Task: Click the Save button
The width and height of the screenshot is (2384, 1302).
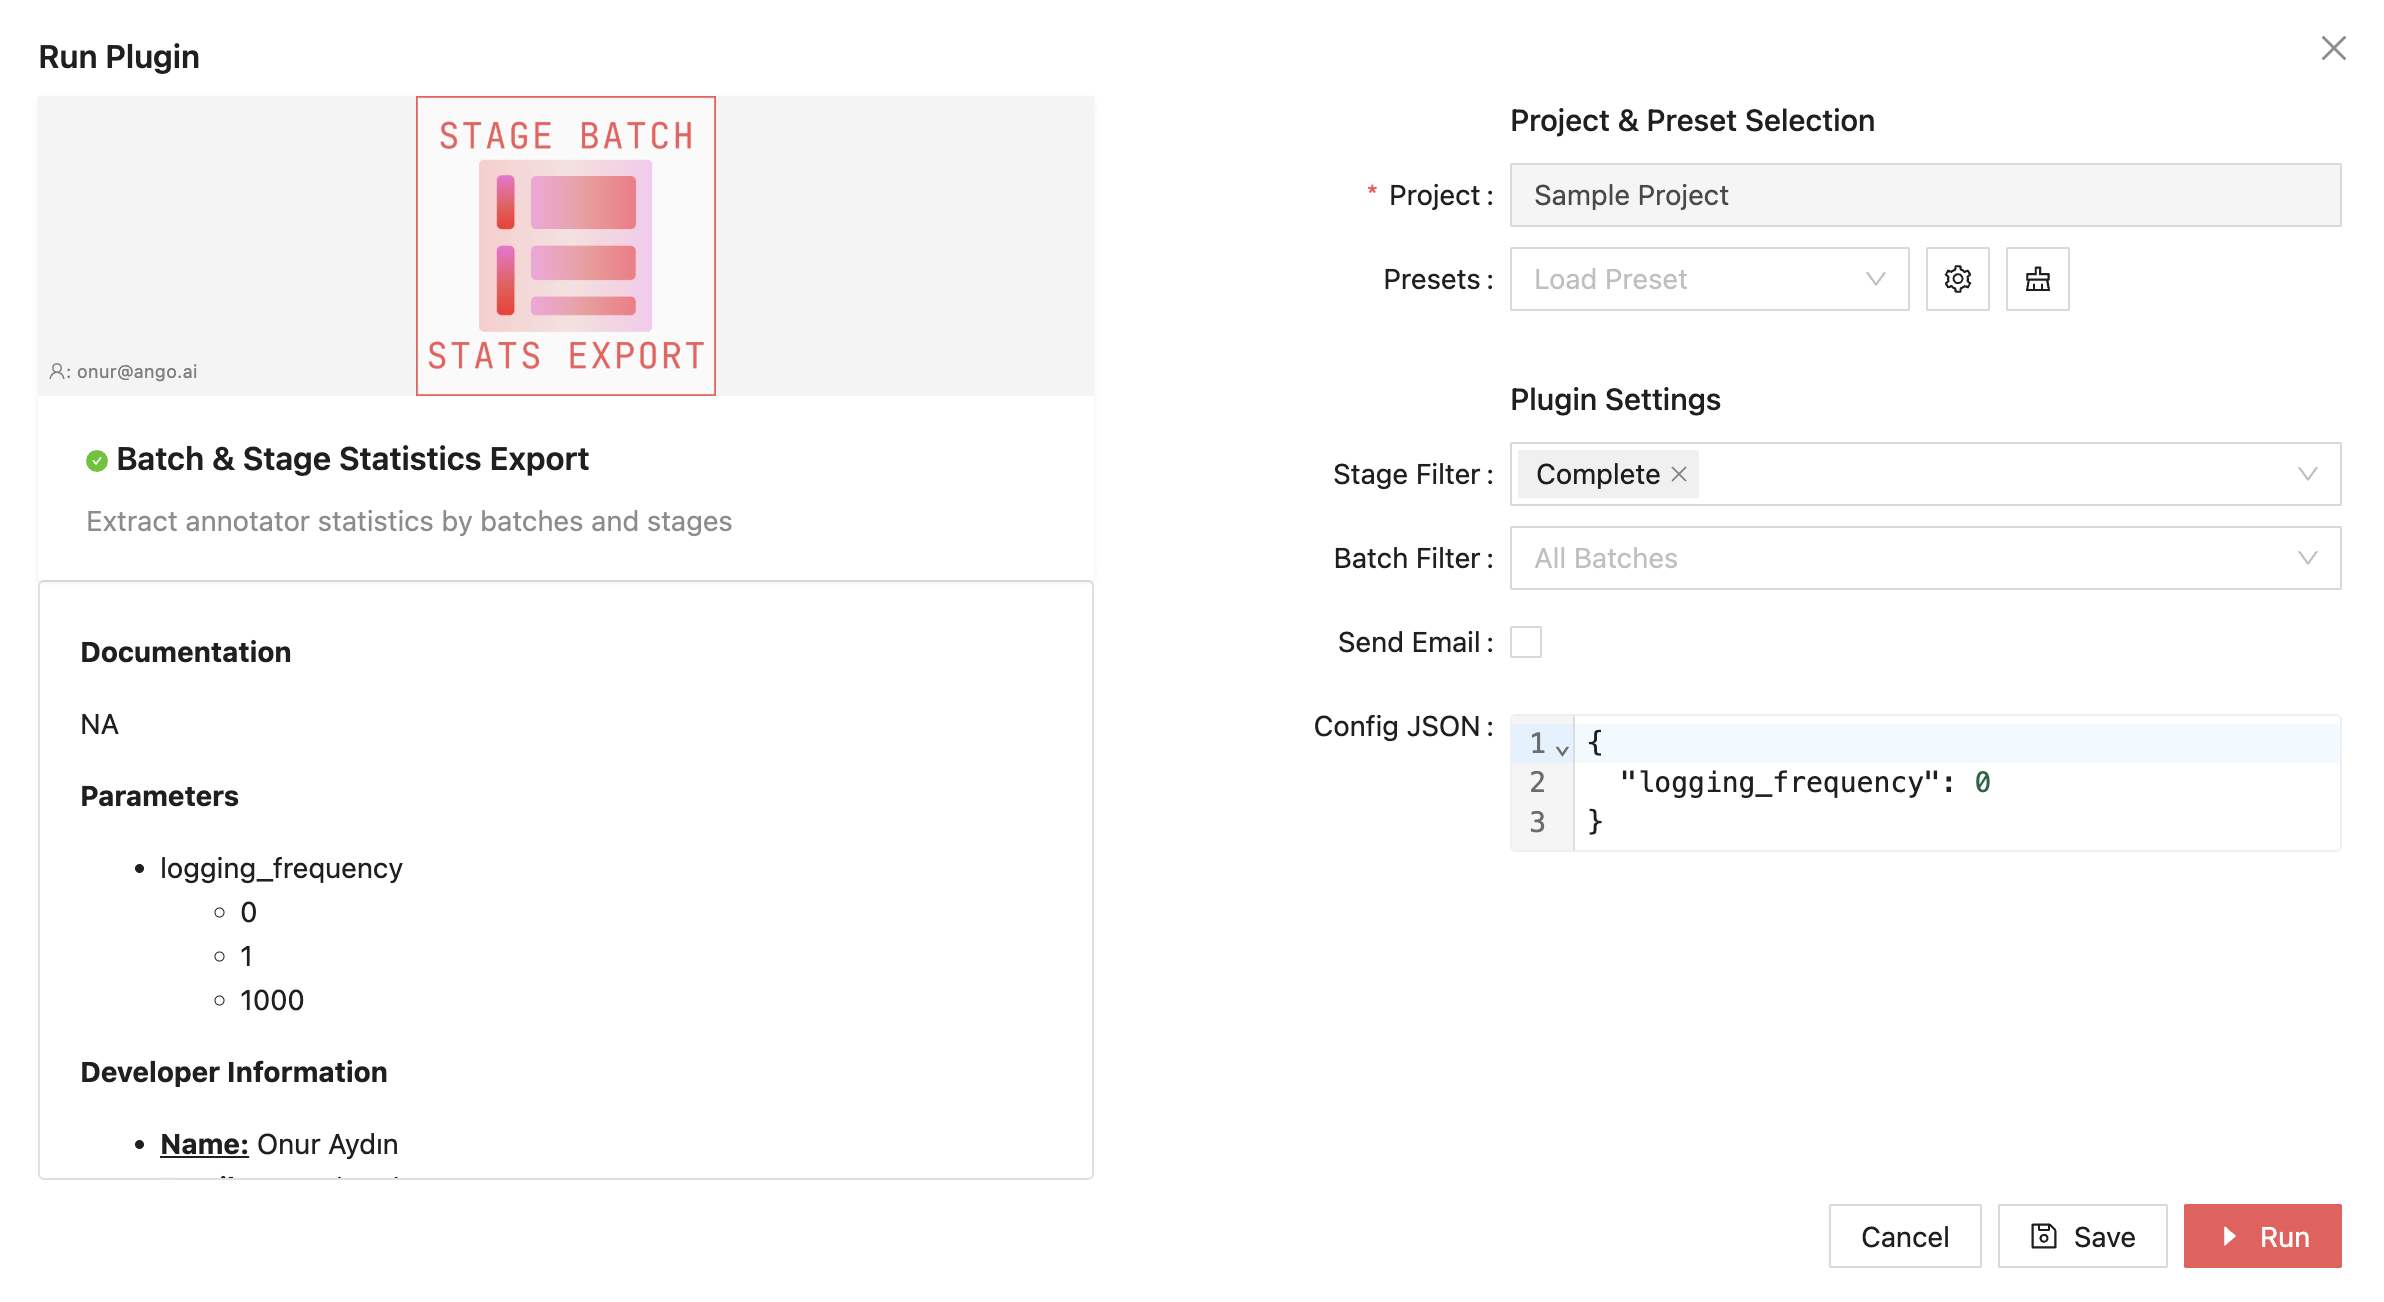Action: pyautogui.click(x=2082, y=1237)
